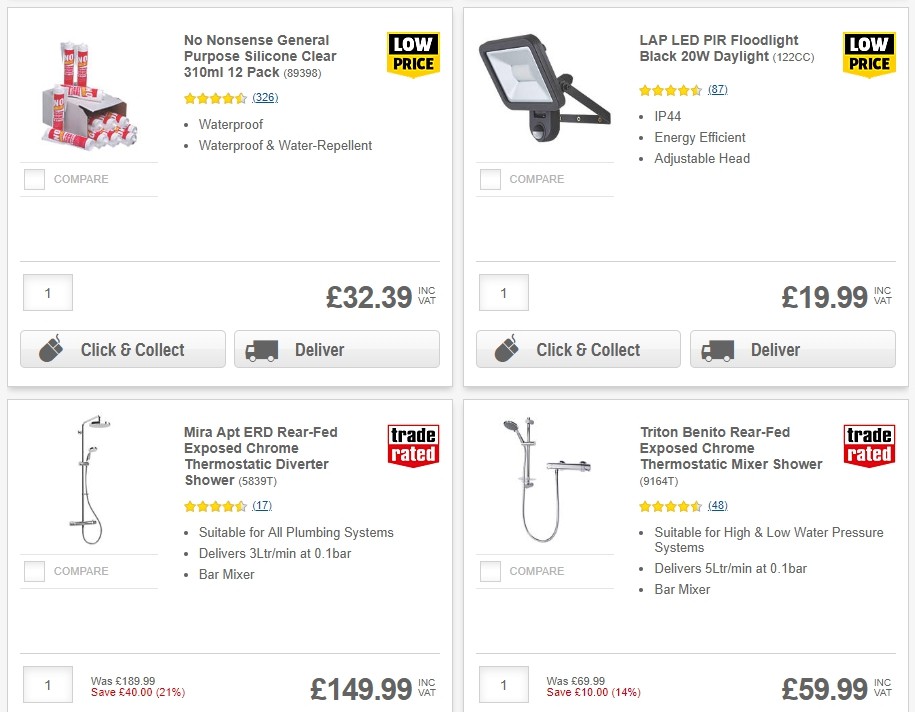
Task: Select Click & Collect for No Nonsense silicone
Action: point(122,349)
